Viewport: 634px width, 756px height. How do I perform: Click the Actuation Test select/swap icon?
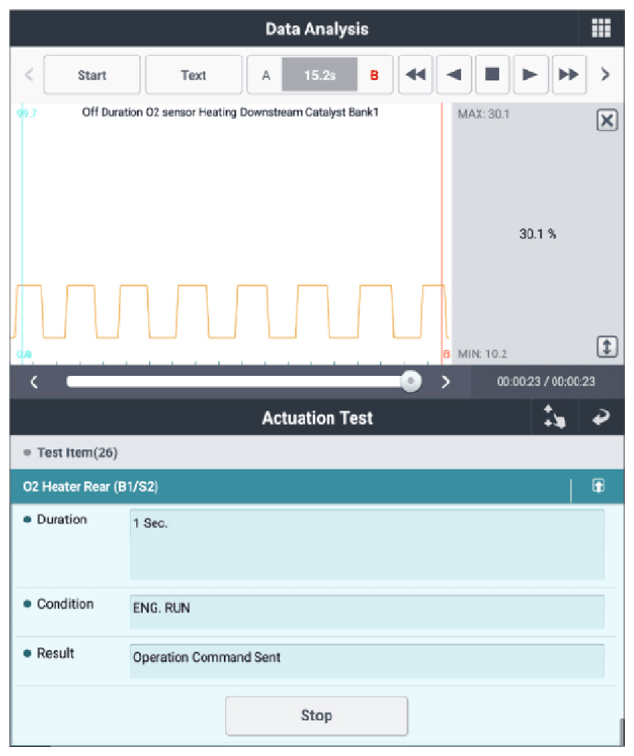pos(556,419)
